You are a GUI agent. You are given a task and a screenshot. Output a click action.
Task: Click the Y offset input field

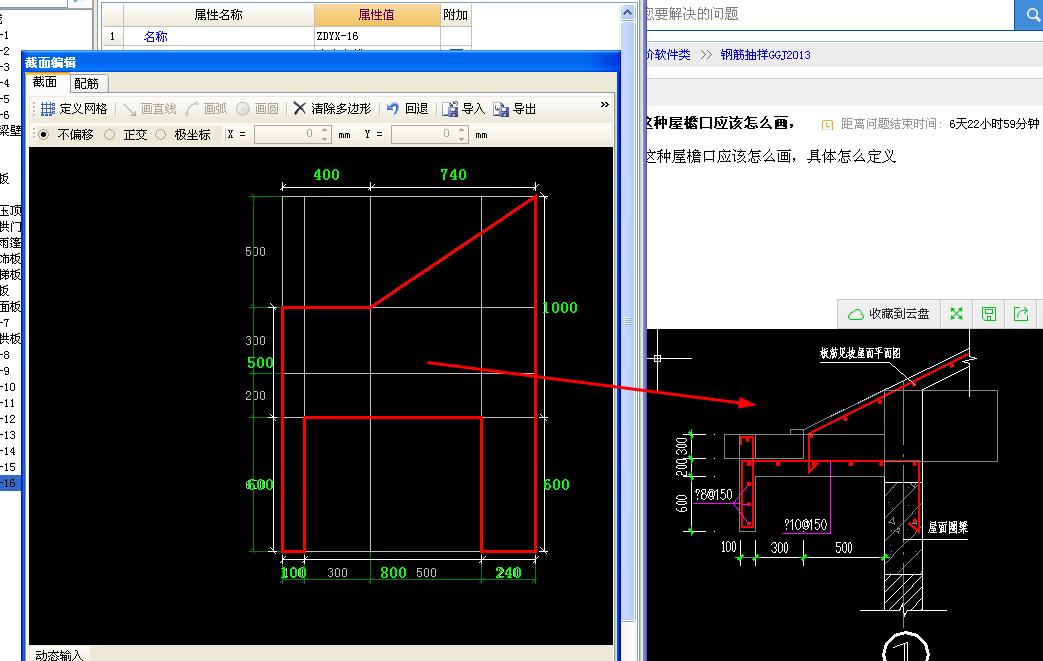pyautogui.click(x=424, y=134)
